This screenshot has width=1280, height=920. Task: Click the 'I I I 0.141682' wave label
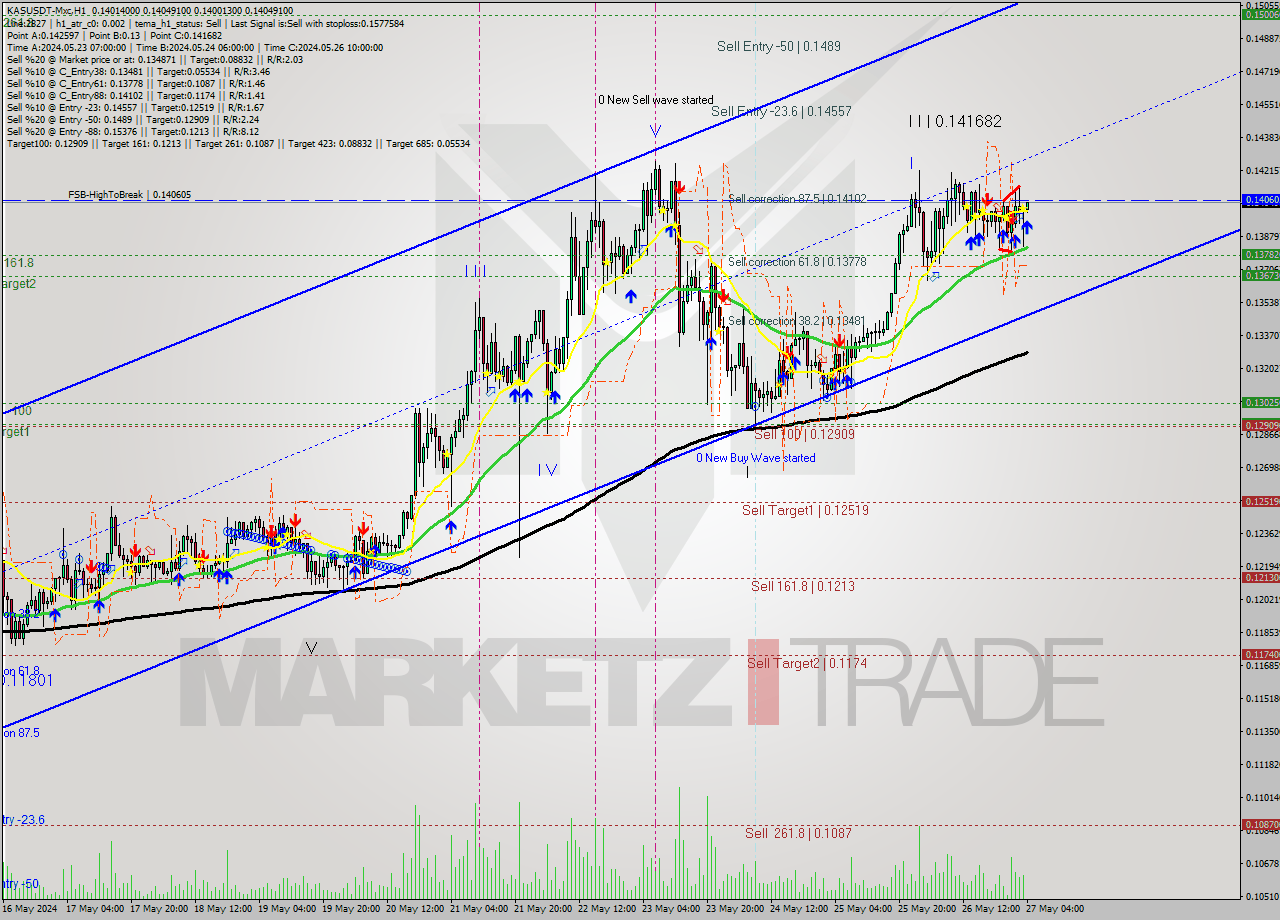tap(955, 121)
